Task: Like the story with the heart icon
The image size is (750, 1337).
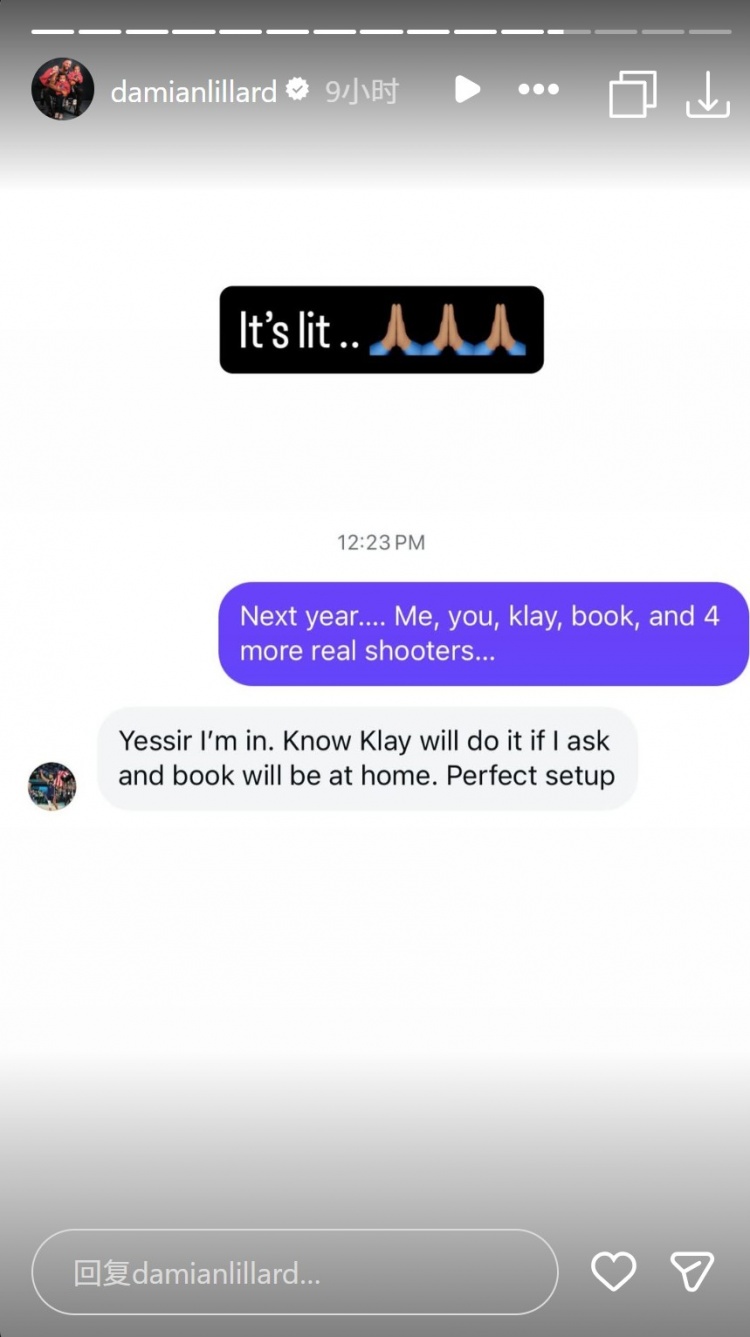Action: click(614, 1271)
